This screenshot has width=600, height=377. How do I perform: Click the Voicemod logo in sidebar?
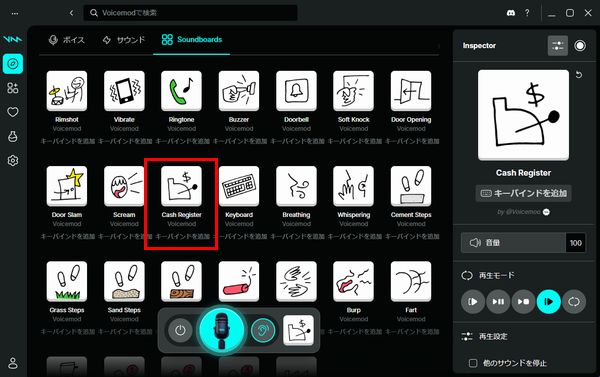[13, 39]
